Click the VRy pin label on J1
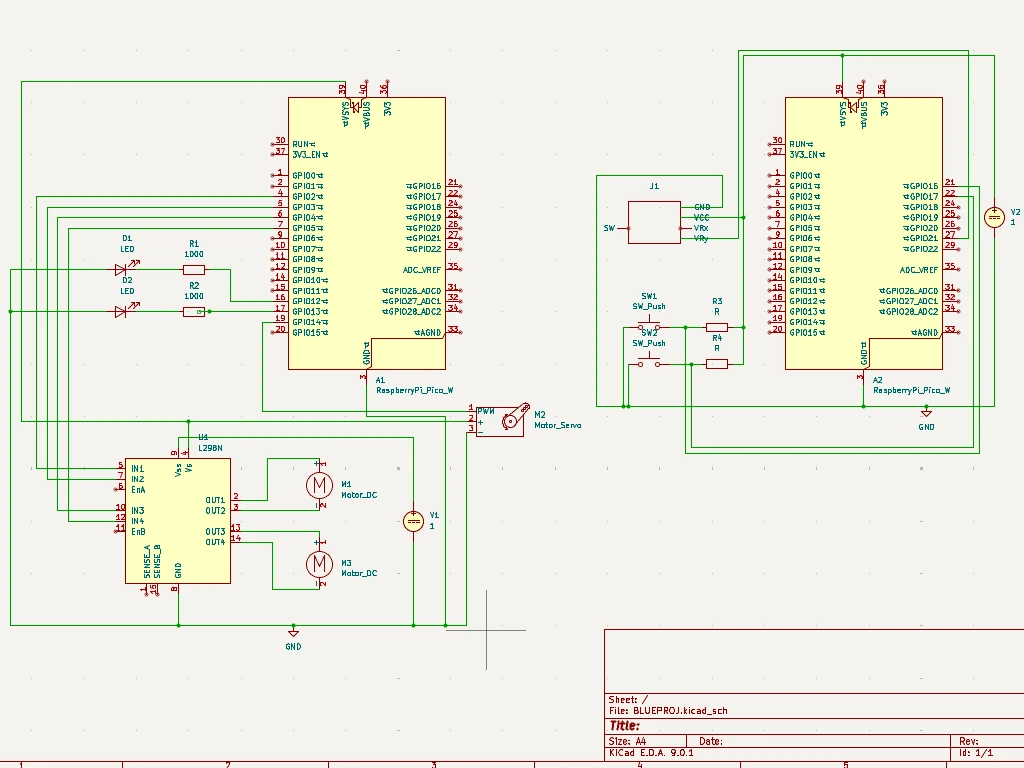 [701, 238]
